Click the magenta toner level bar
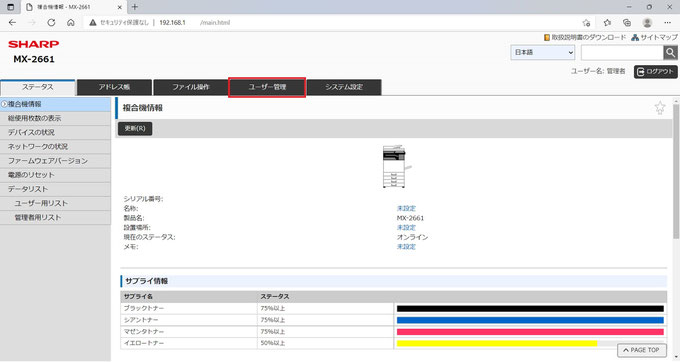Screen dimensions: 680x362 (x=530, y=332)
